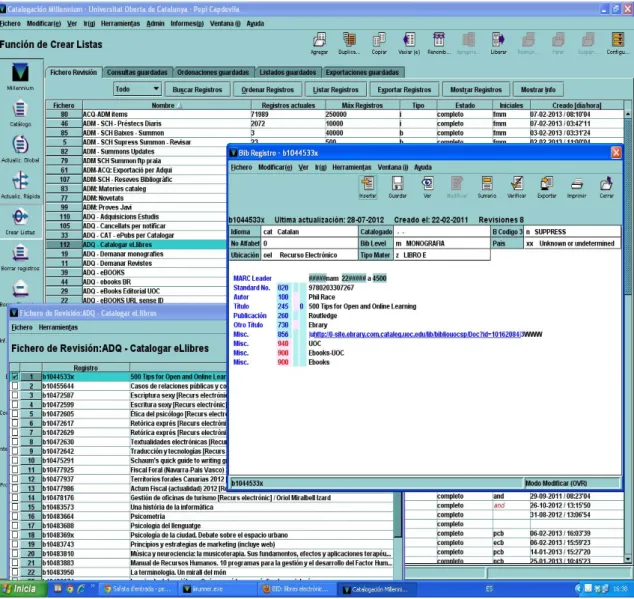The image size is (634, 599).
Task: Click the B Codigo 3 SUPPRESS field
Action: point(572,232)
